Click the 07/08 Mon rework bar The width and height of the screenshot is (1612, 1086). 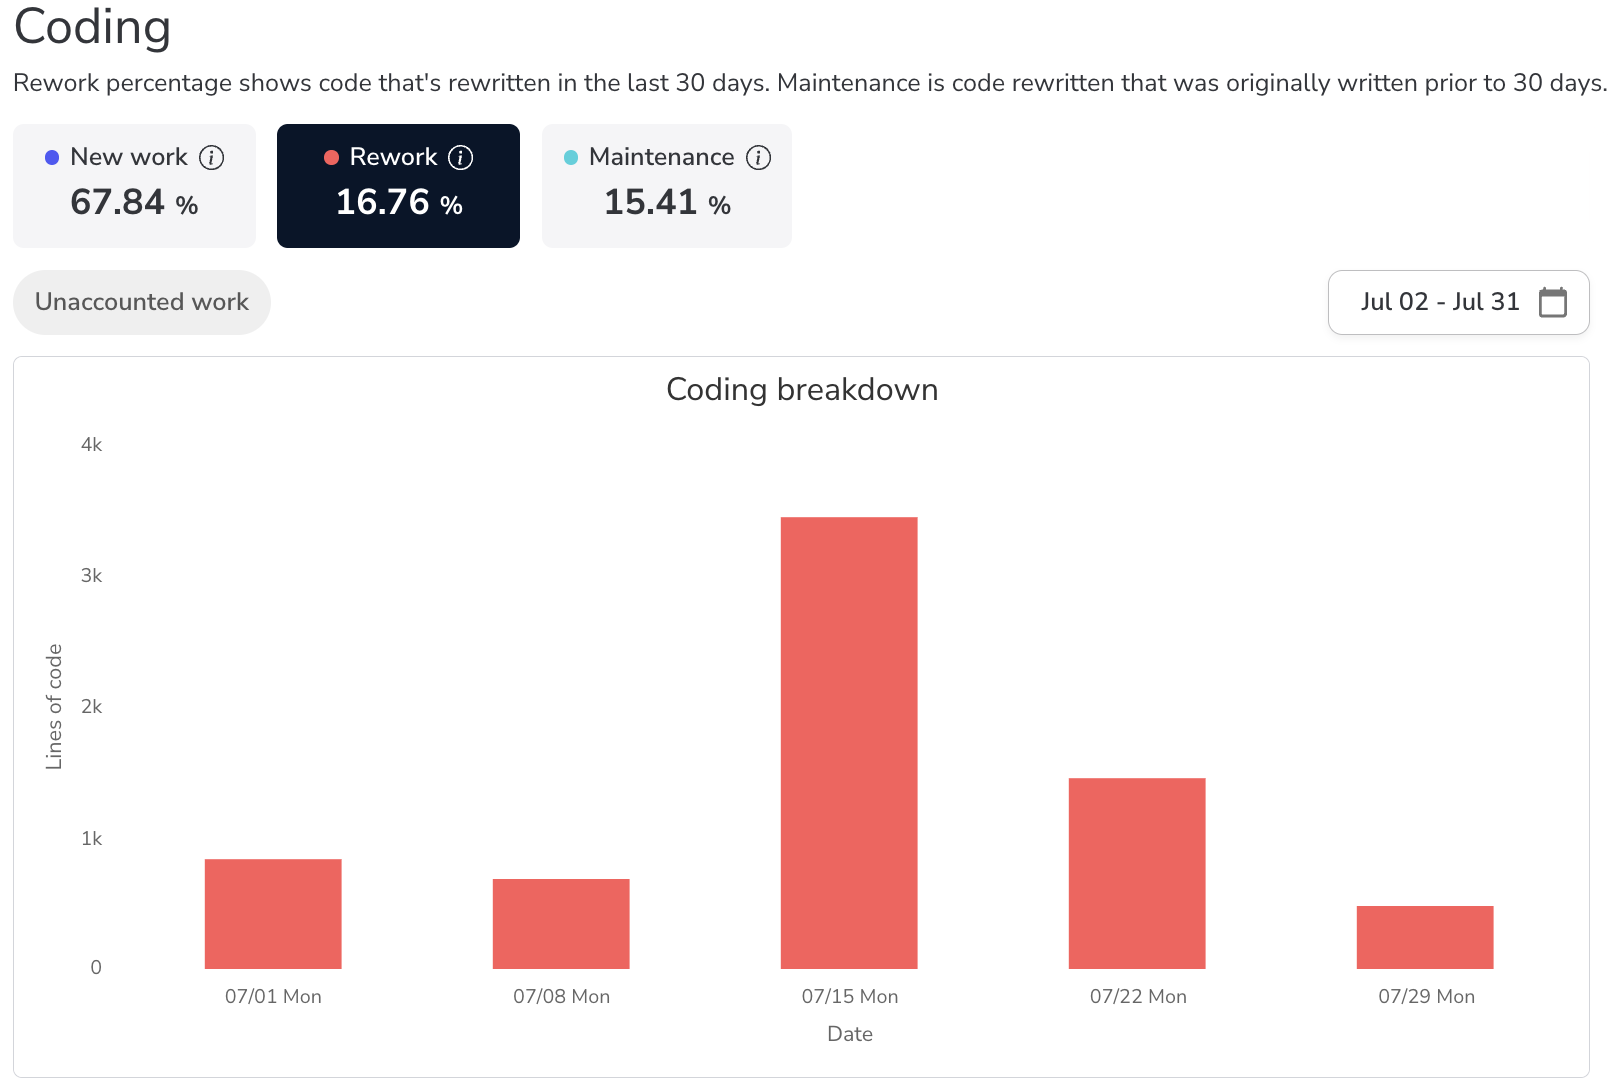(561, 923)
